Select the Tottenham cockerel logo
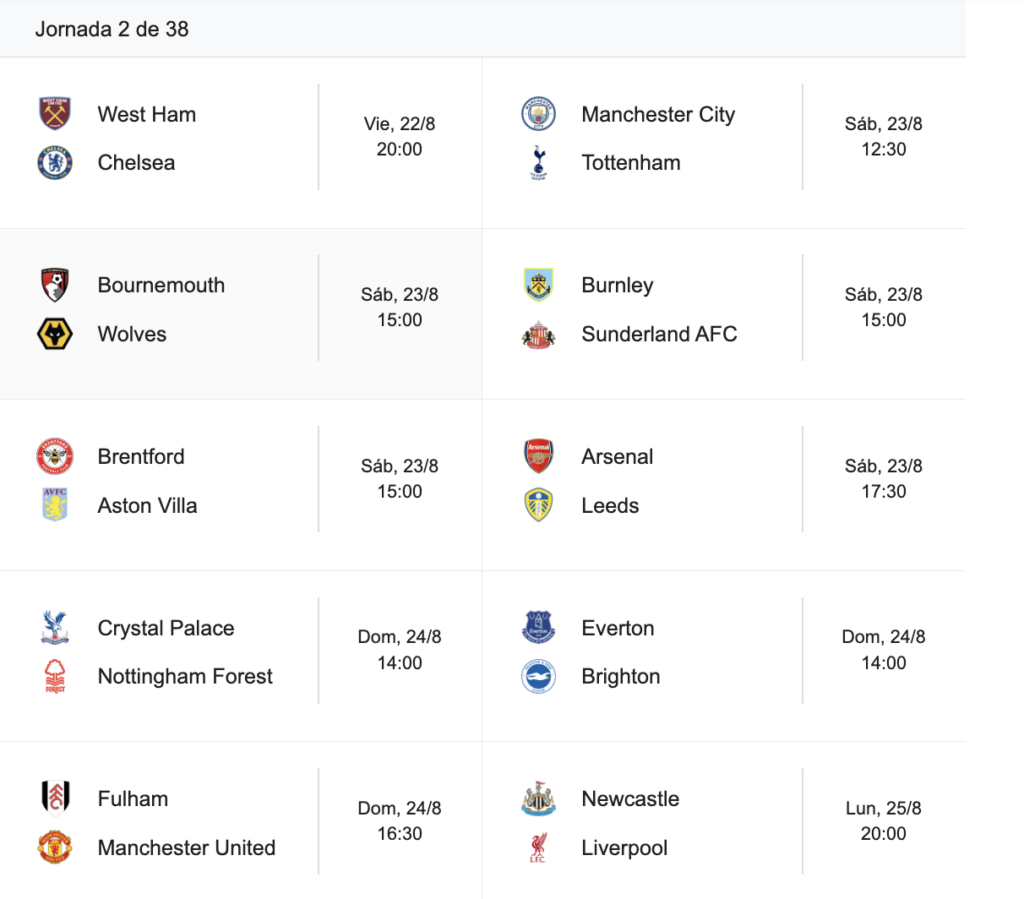This screenshot has height=899, width=1024. click(x=539, y=163)
